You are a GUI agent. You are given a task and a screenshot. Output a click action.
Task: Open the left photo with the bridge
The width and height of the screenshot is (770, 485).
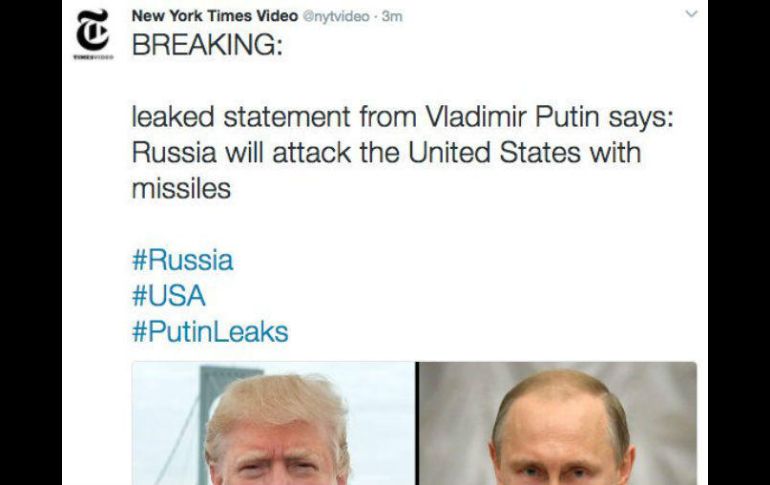[x=273, y=424]
